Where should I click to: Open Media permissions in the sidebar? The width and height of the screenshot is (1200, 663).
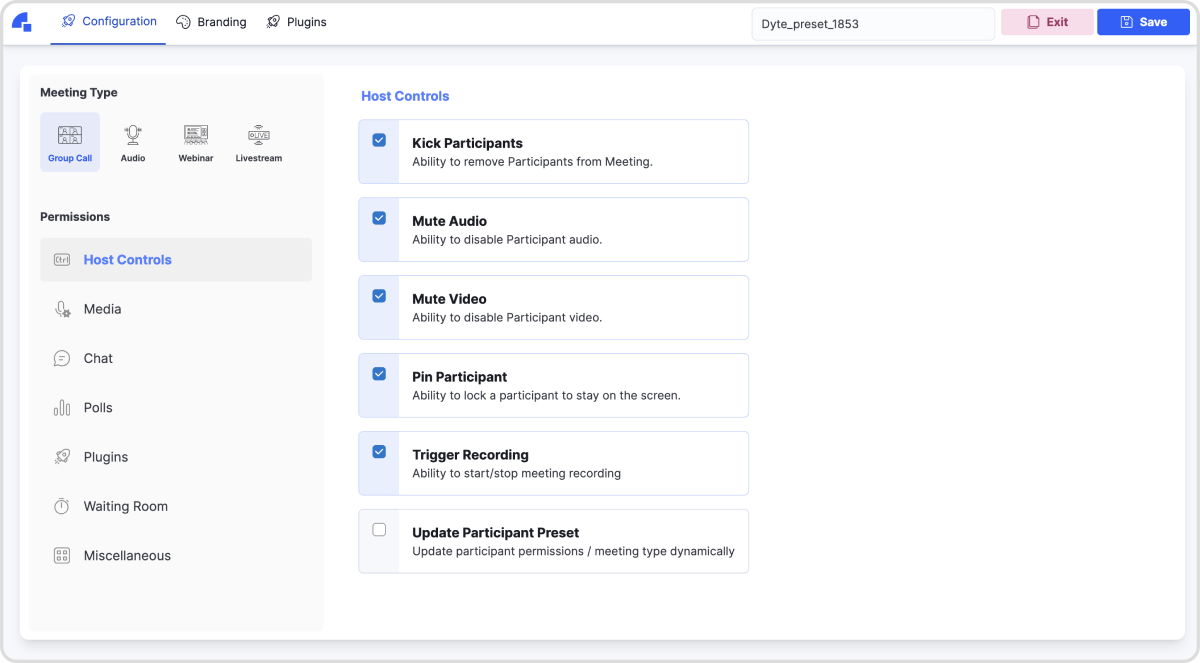102,309
